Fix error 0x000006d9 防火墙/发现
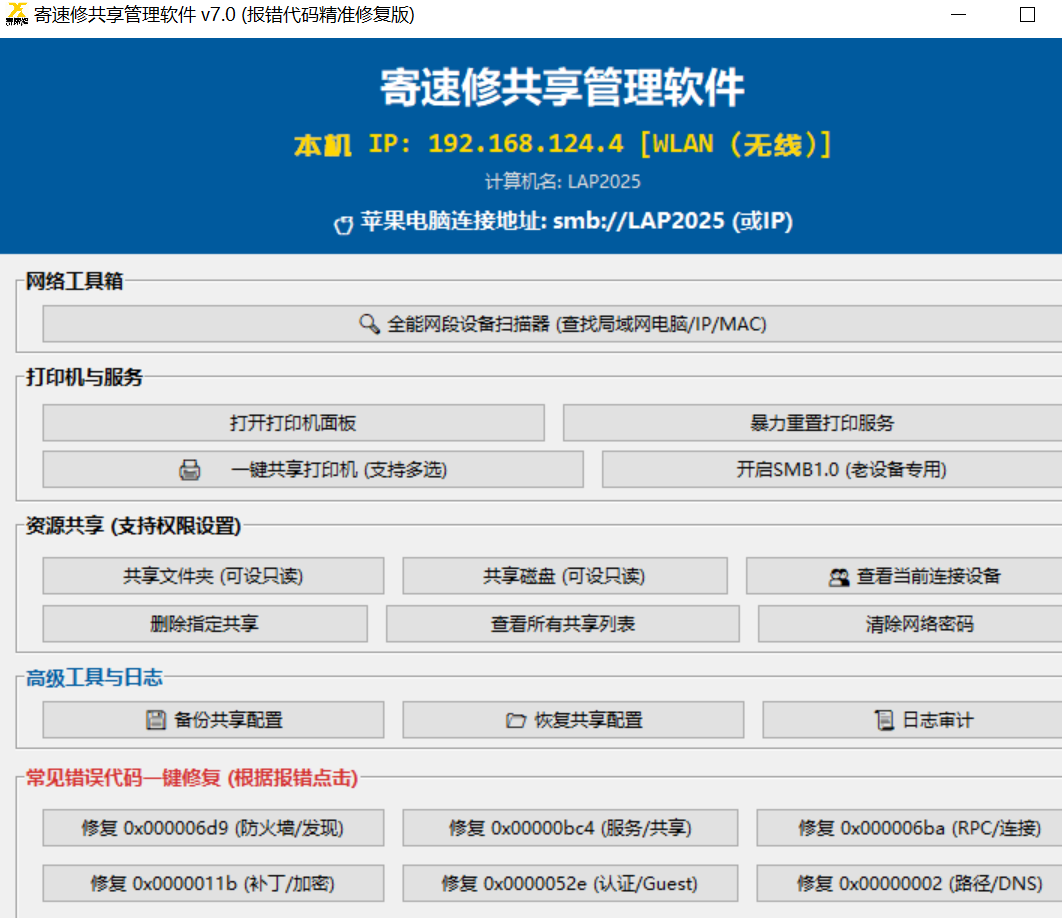Viewport: 1062px width, 918px height. [213, 827]
